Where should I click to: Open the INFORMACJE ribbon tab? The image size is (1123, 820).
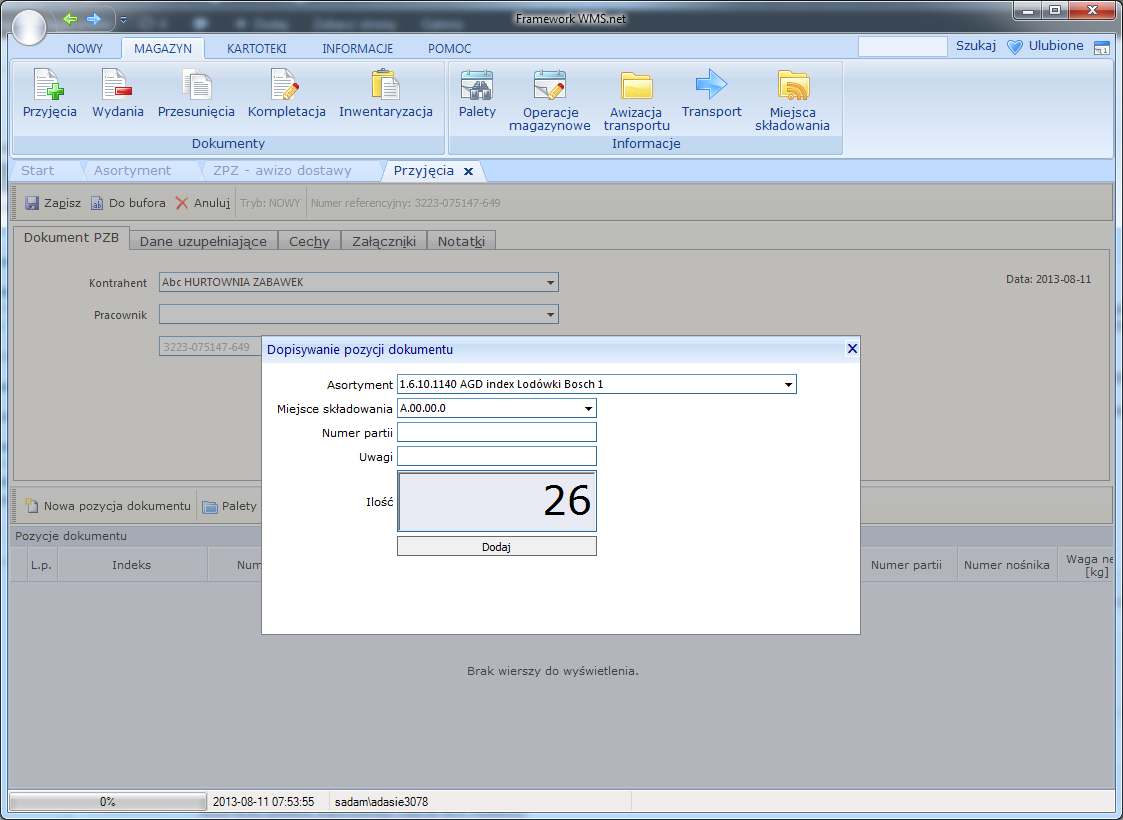pyautogui.click(x=357, y=49)
